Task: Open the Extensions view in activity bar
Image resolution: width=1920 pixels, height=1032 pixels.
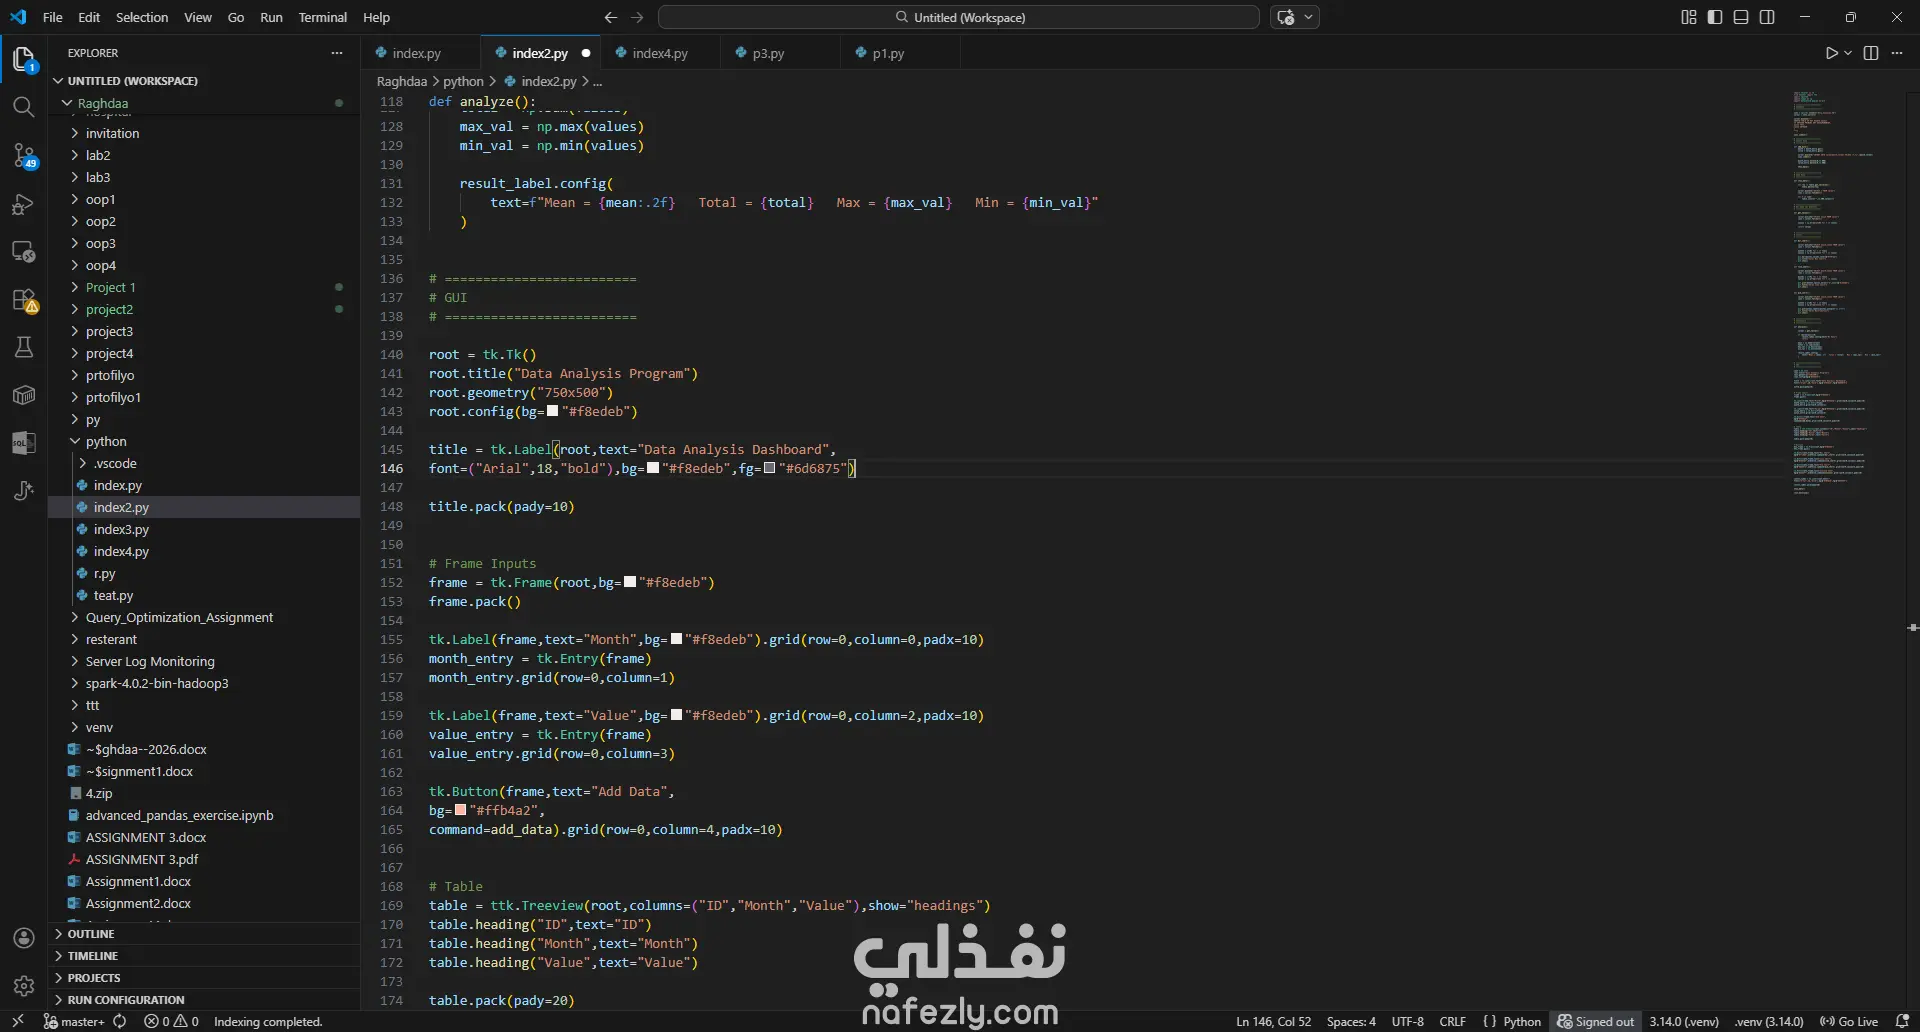Action: pos(24,300)
